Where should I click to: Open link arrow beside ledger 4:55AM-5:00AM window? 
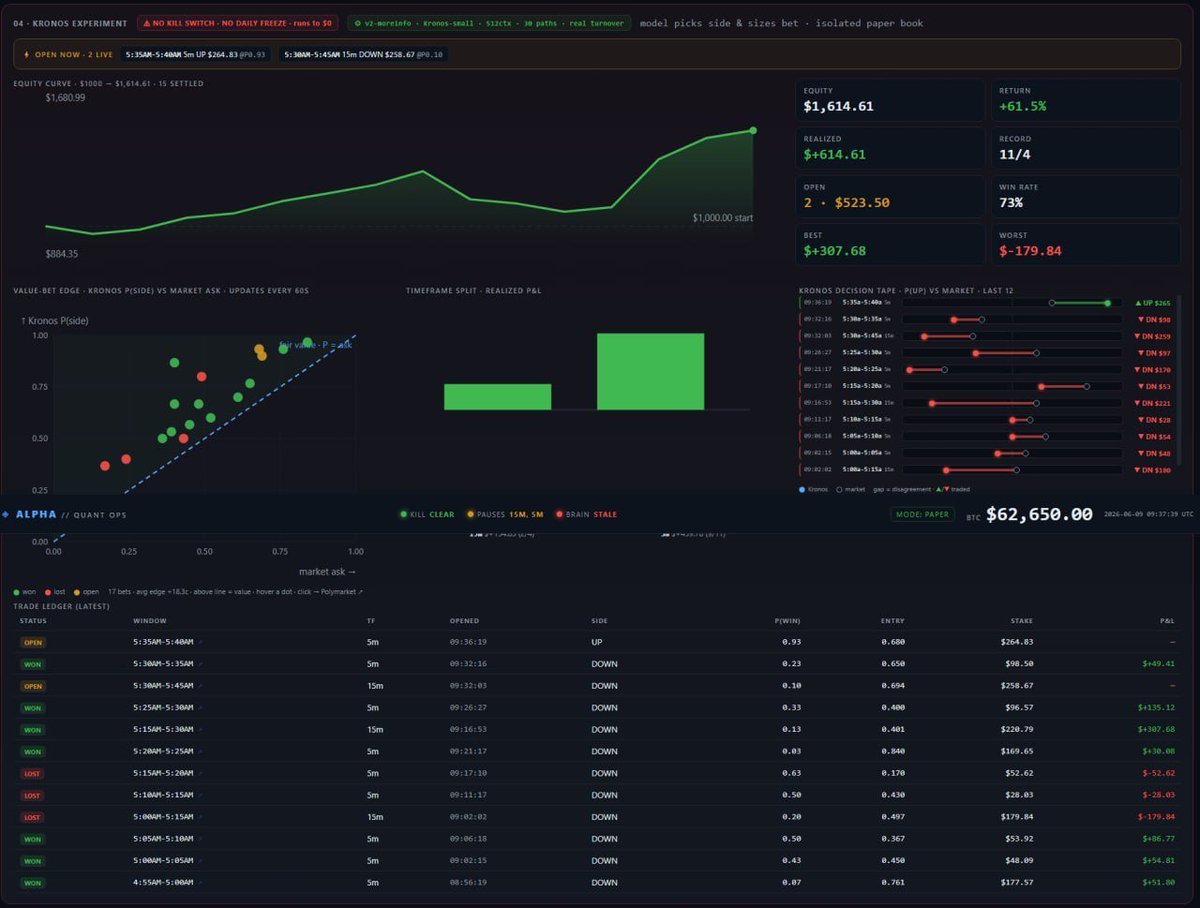coord(200,882)
